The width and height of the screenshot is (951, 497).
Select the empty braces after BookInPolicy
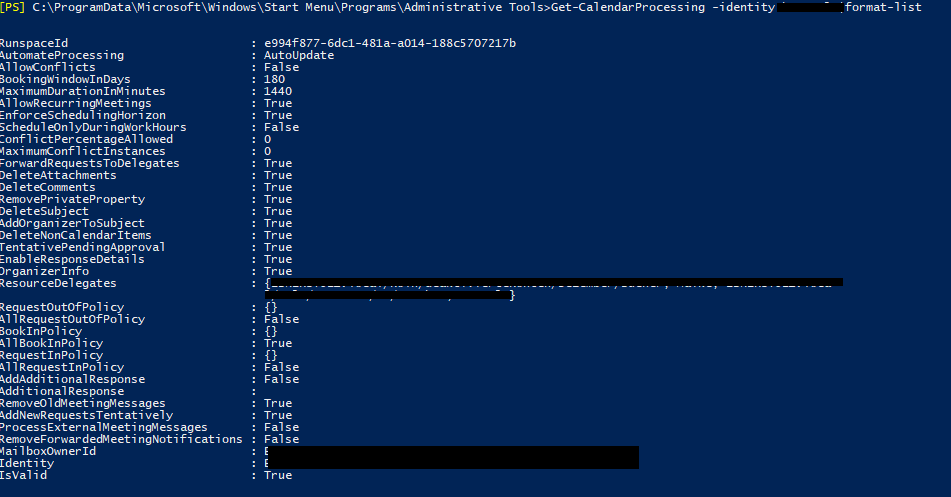click(x=271, y=331)
